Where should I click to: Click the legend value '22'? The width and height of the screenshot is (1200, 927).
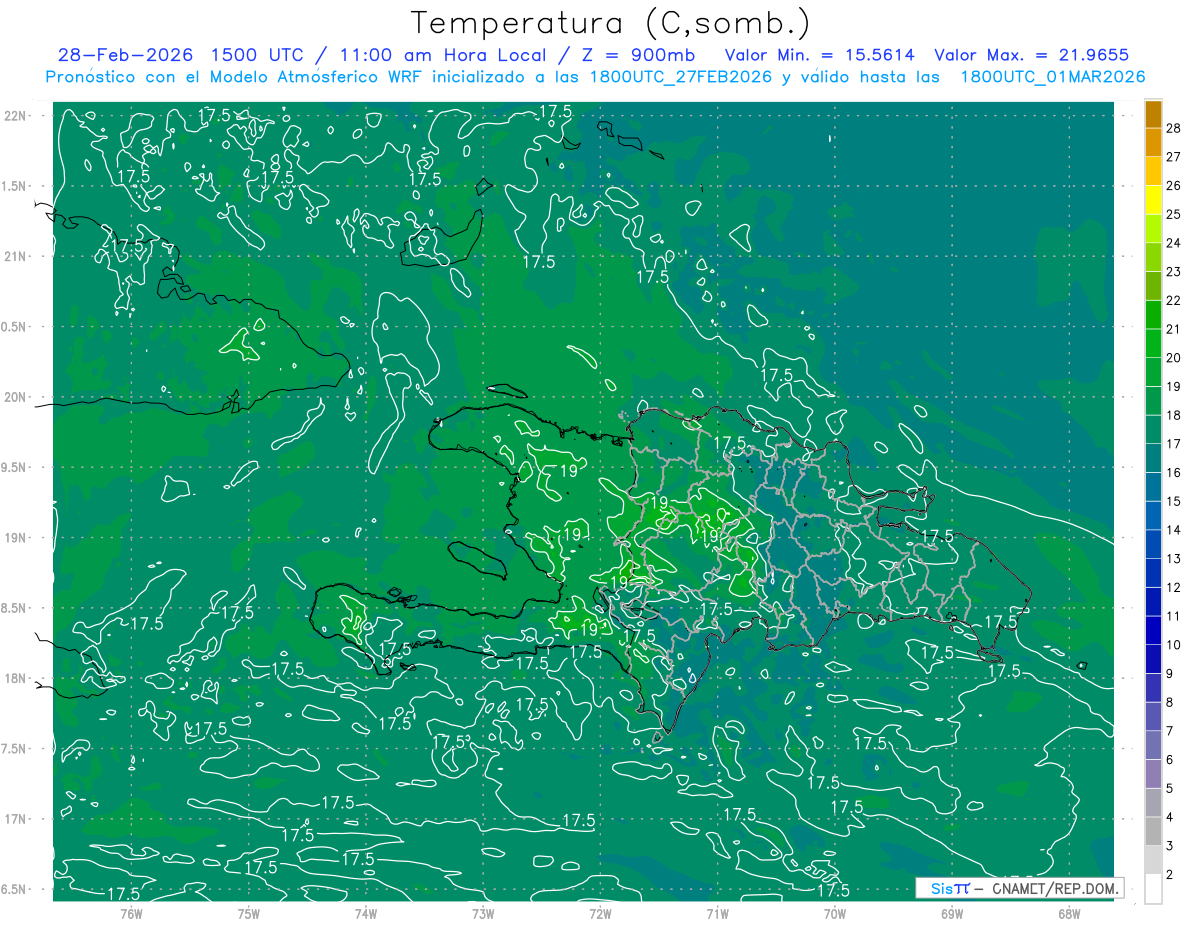[1174, 300]
